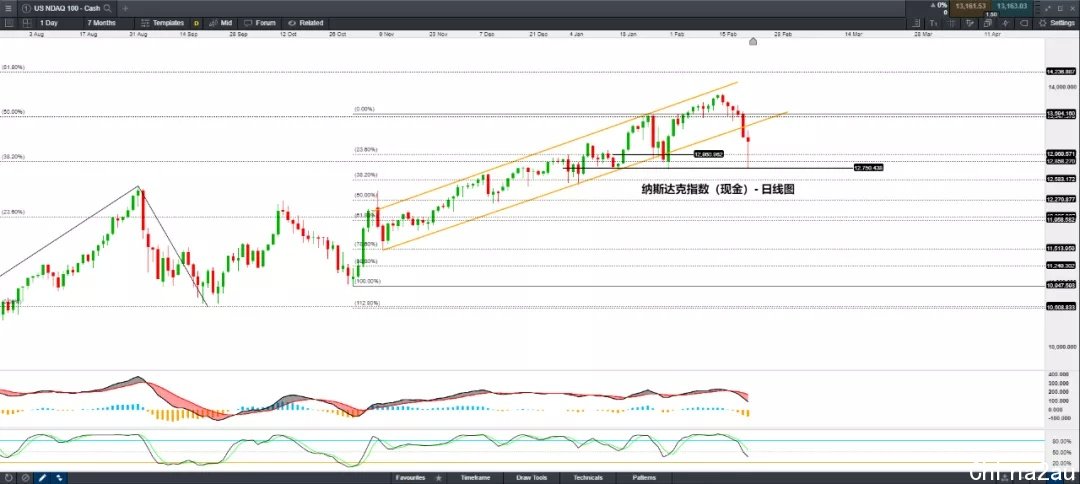Click the 10,608.833 axis price label

1061,307
